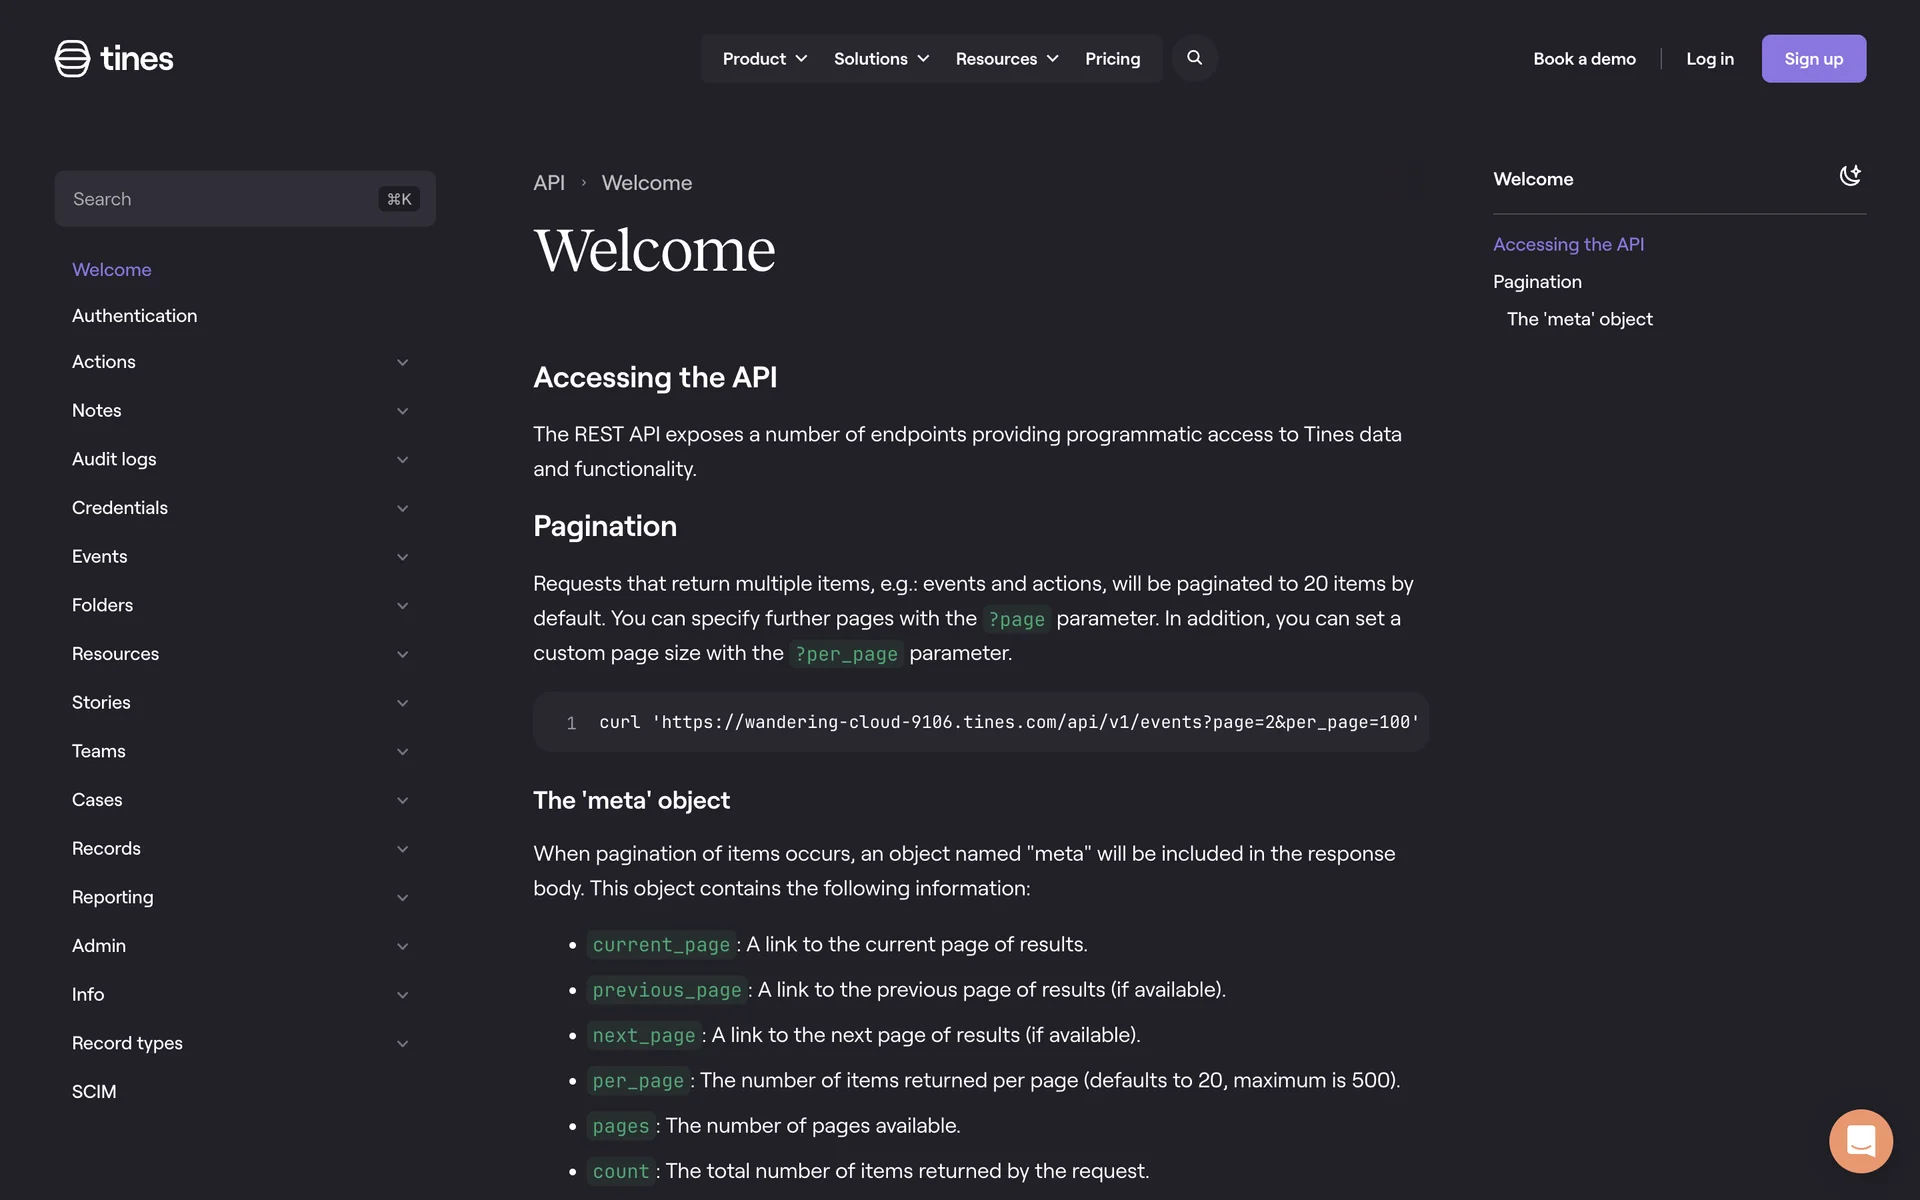Focus the sidebar Search field

220,199
